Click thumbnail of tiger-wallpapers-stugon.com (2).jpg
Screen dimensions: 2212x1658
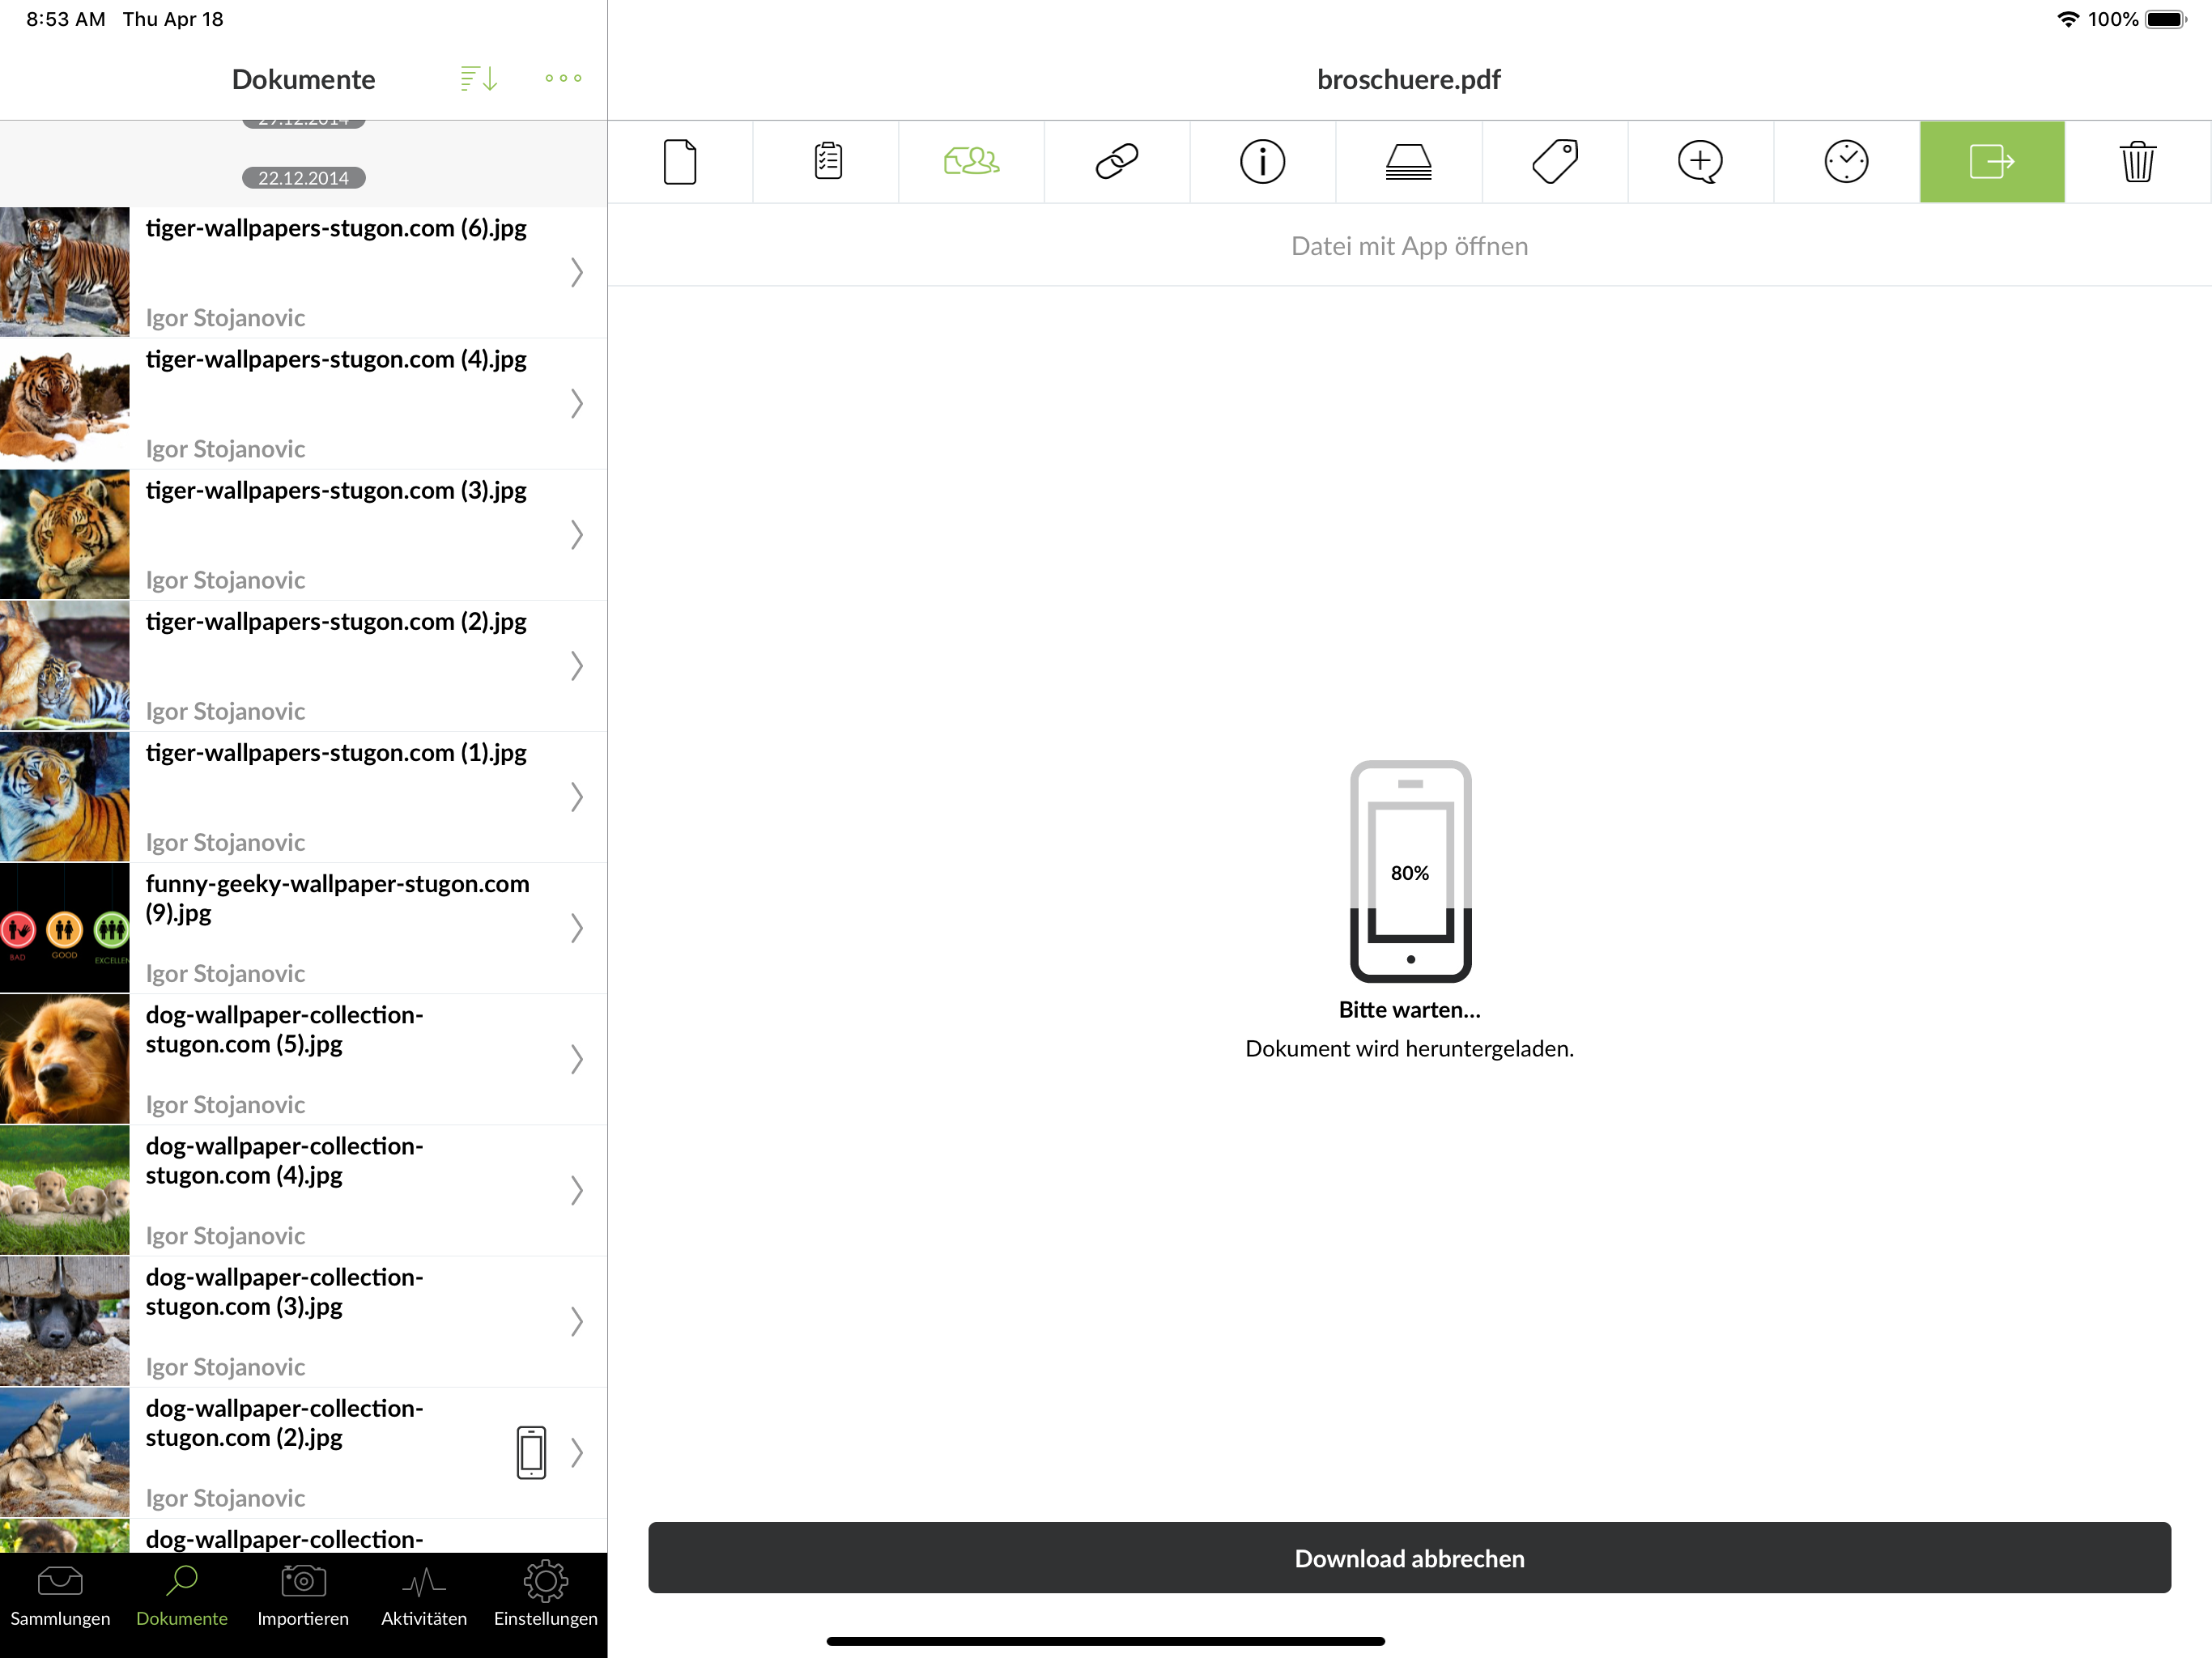65,665
